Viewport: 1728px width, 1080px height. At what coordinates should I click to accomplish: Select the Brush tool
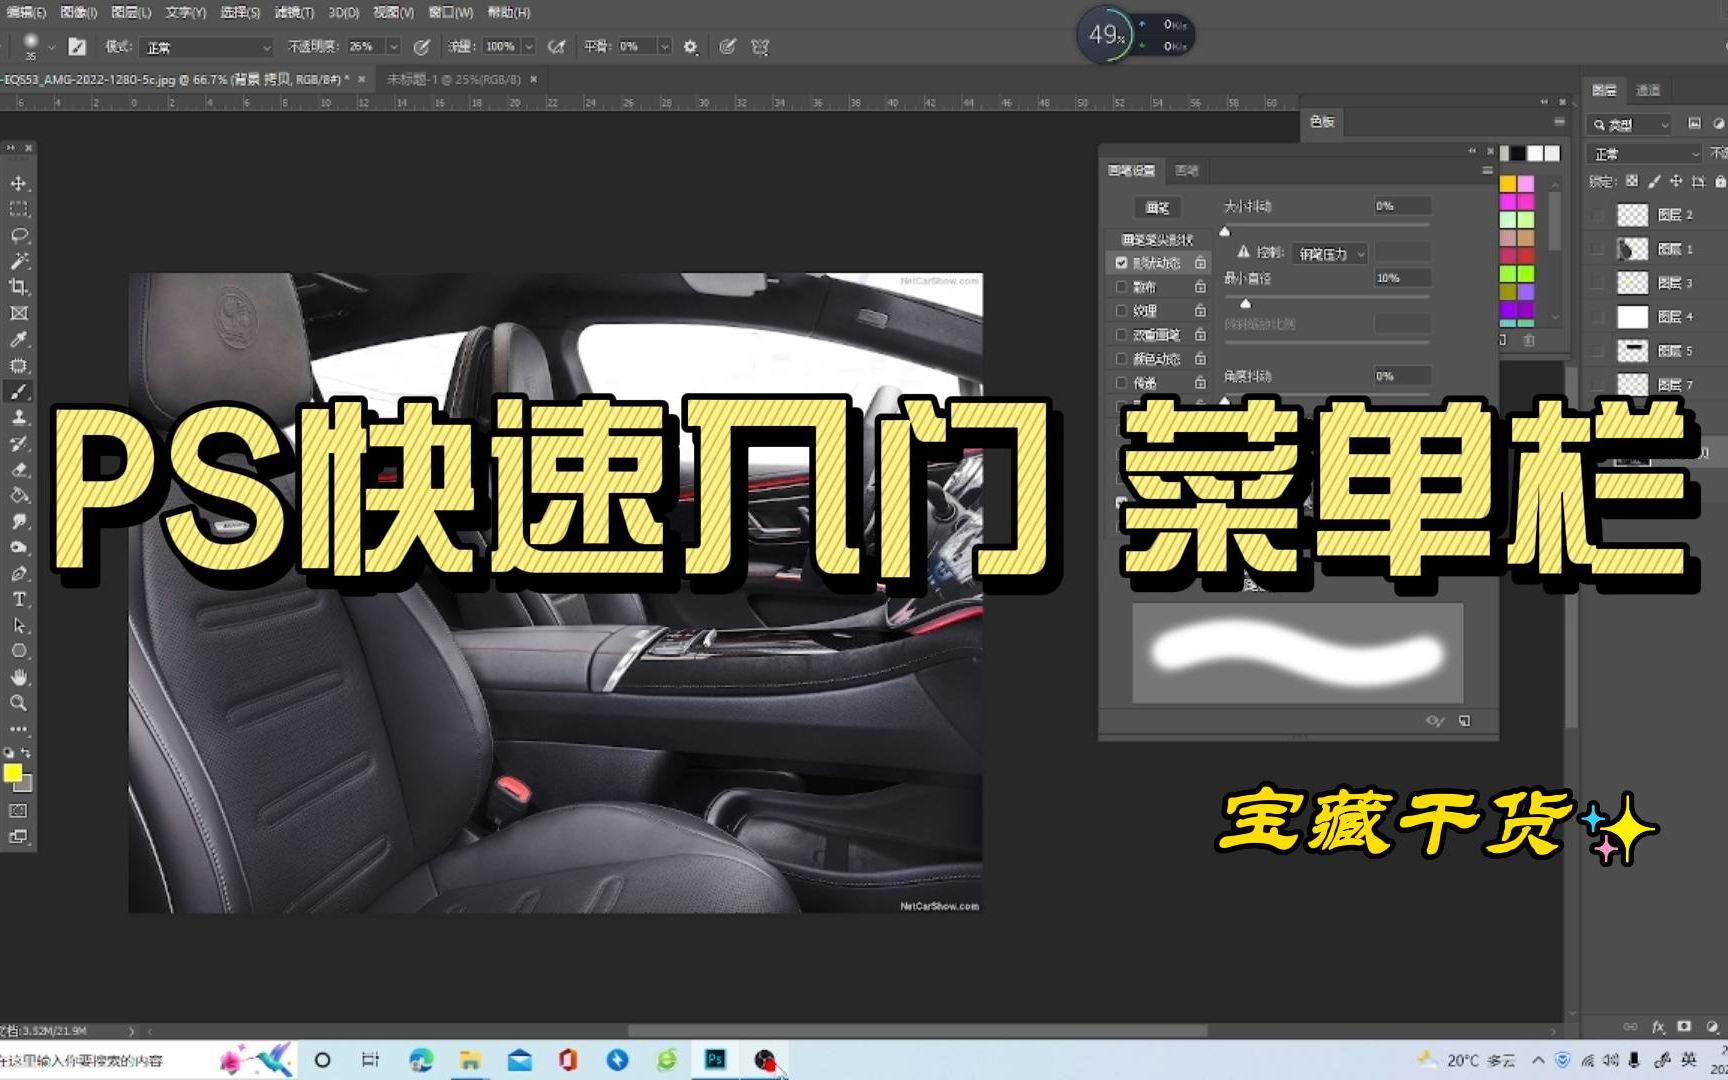pos(19,391)
